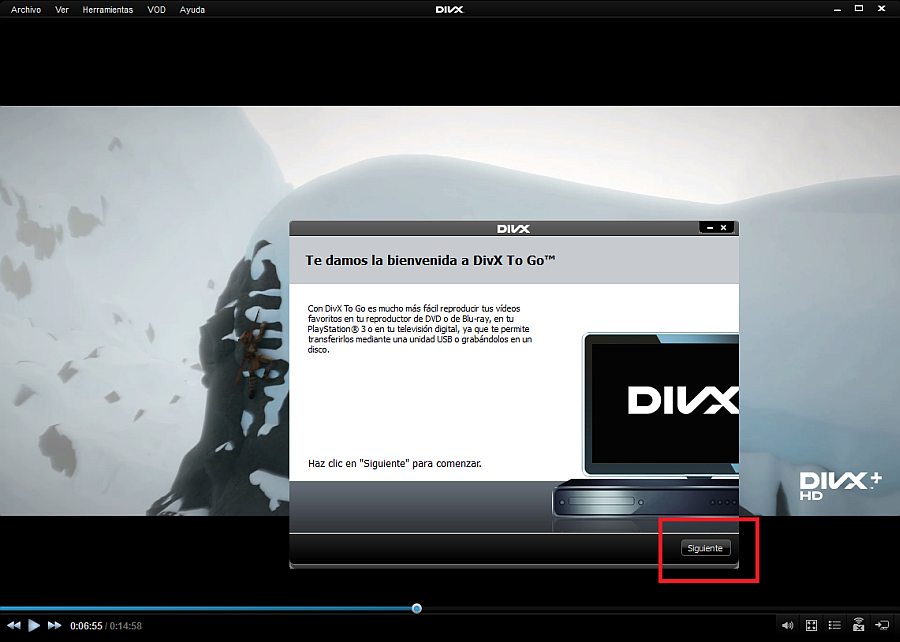Rewind using the backward playback button
The height and width of the screenshot is (642, 900).
14,625
